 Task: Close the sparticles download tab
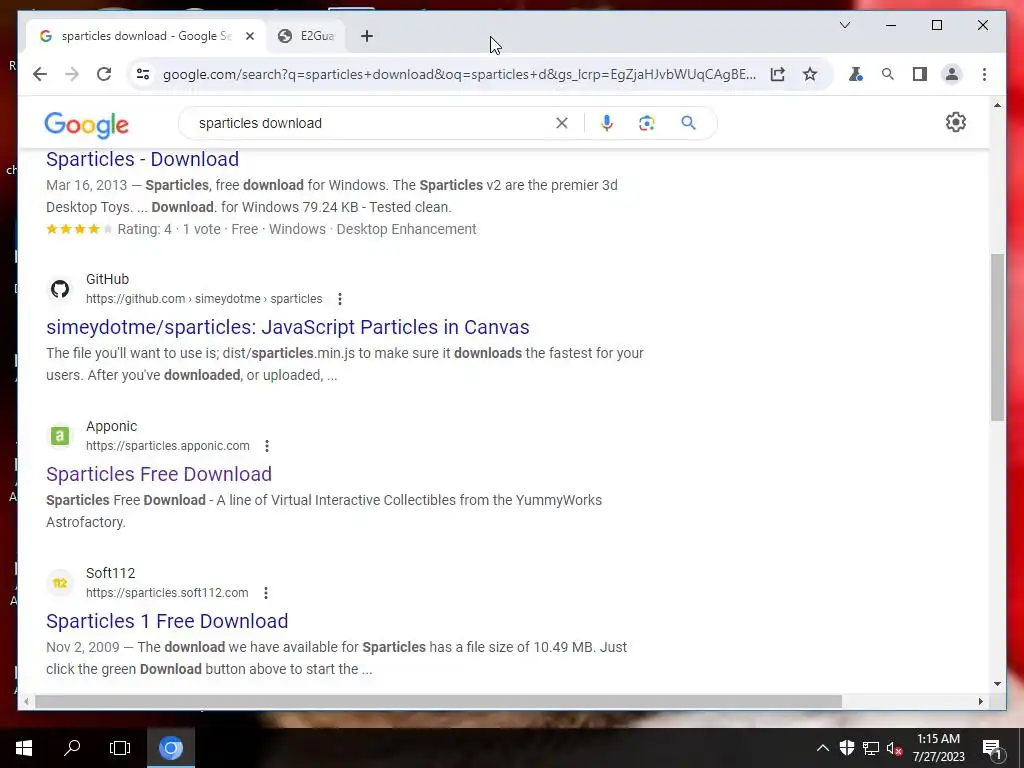pos(249,36)
